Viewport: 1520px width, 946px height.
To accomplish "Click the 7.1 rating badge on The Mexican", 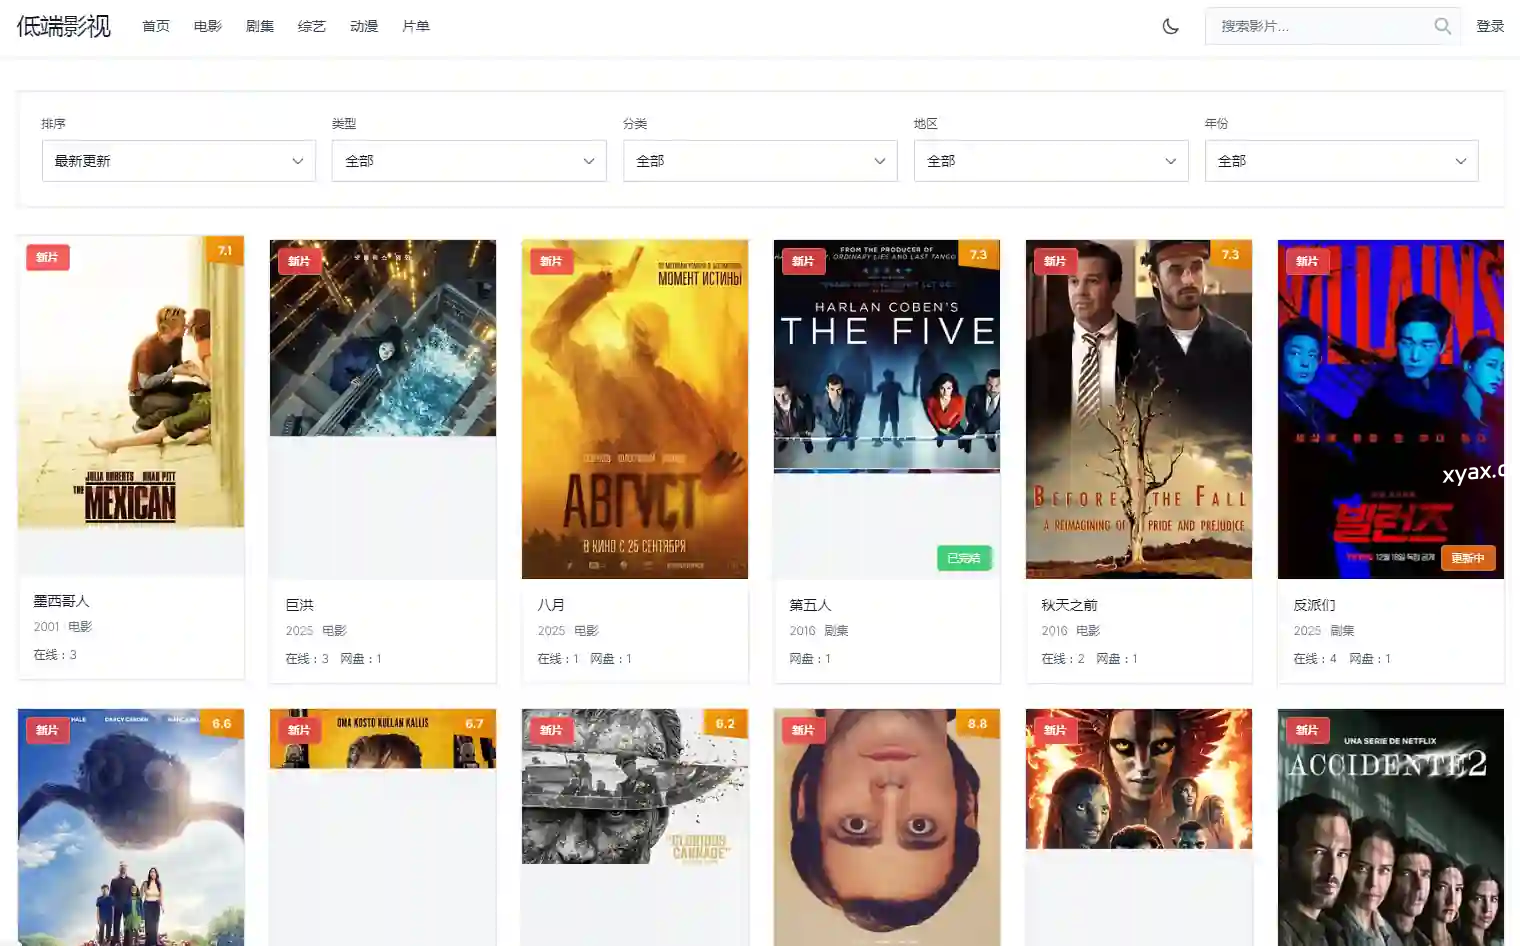I will (225, 251).
